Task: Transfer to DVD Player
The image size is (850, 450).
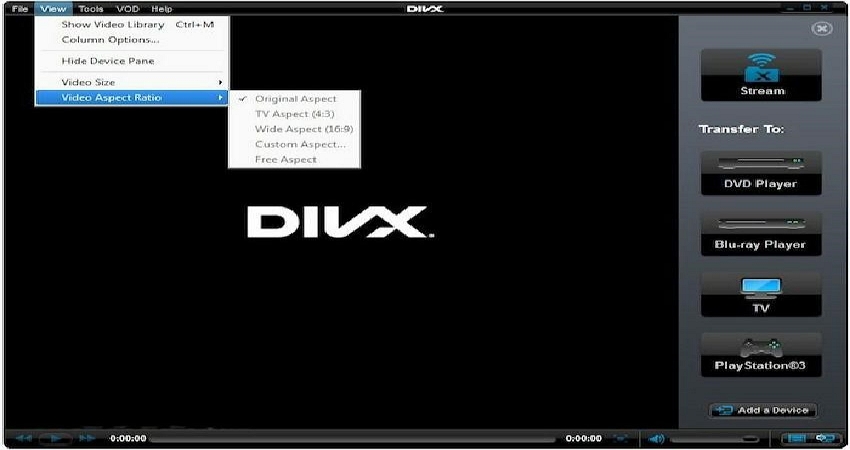Action: (x=761, y=173)
